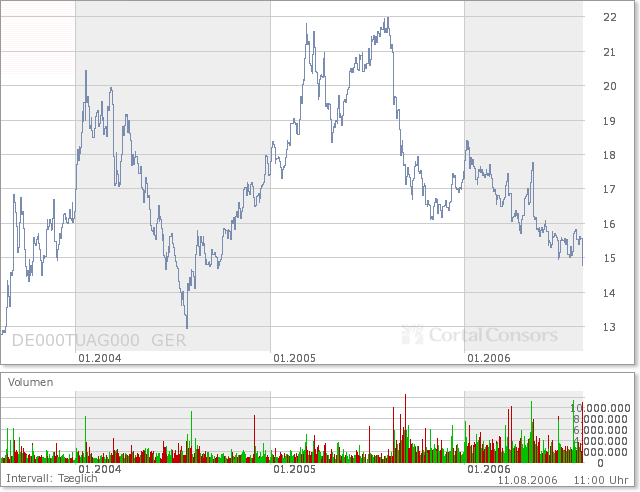Select the 01.2004 date marker on price chart
640x492 pixels.
pyautogui.click(x=99, y=358)
